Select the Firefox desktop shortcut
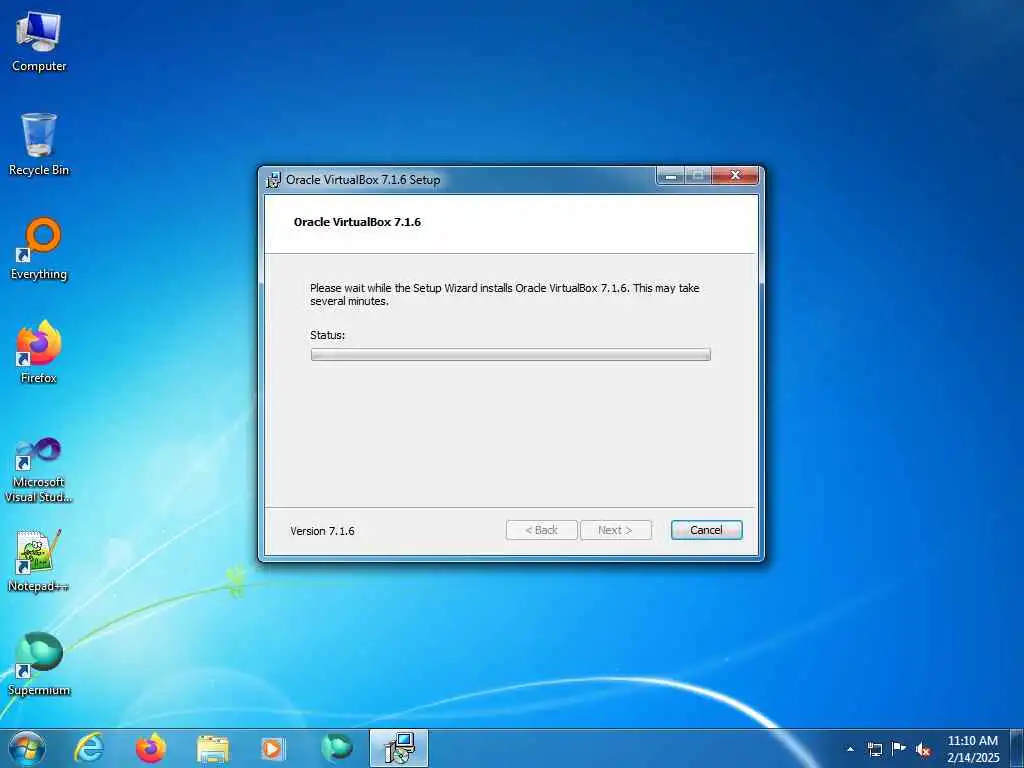 (39, 352)
